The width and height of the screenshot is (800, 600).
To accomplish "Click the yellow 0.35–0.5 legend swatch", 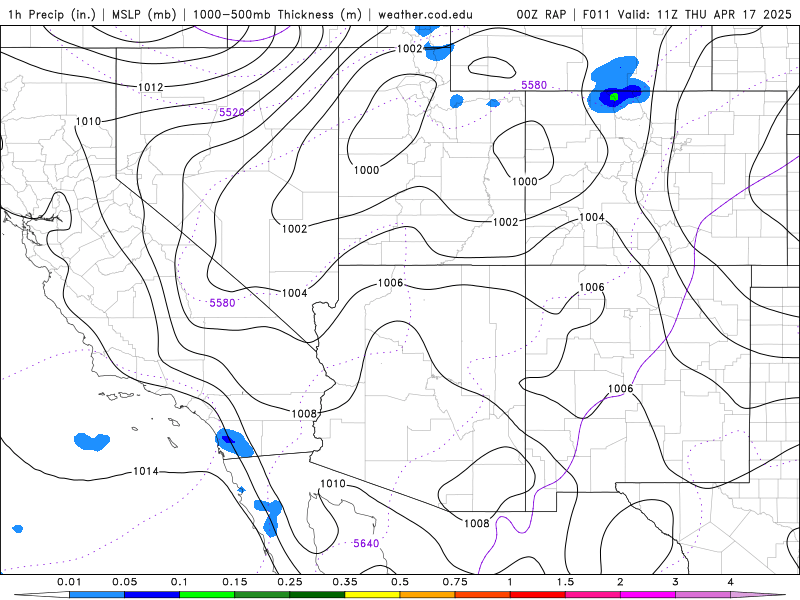I will click(x=372, y=595).
